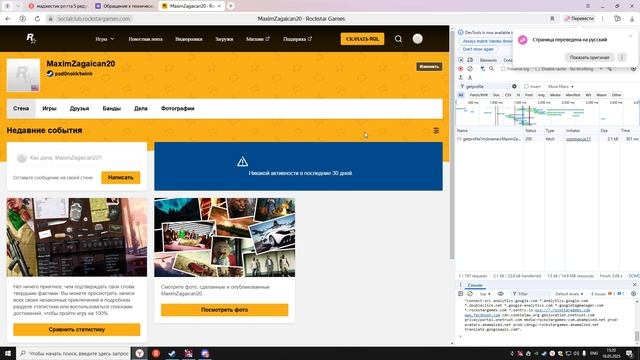The image size is (640, 360).
Task: Expand the Игры dropdown in site navigation
Action: [104, 39]
